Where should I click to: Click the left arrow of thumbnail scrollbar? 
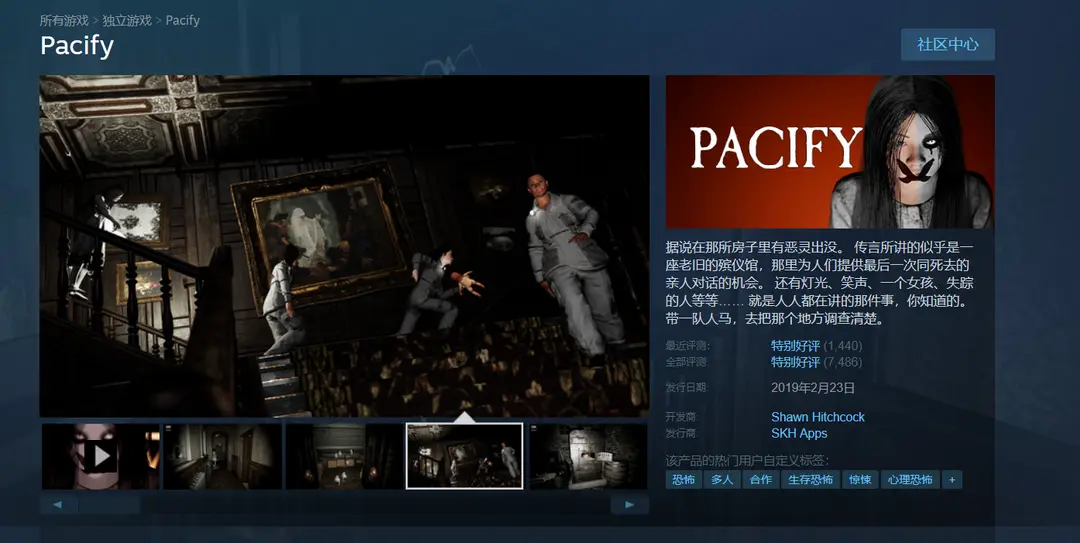(x=58, y=505)
